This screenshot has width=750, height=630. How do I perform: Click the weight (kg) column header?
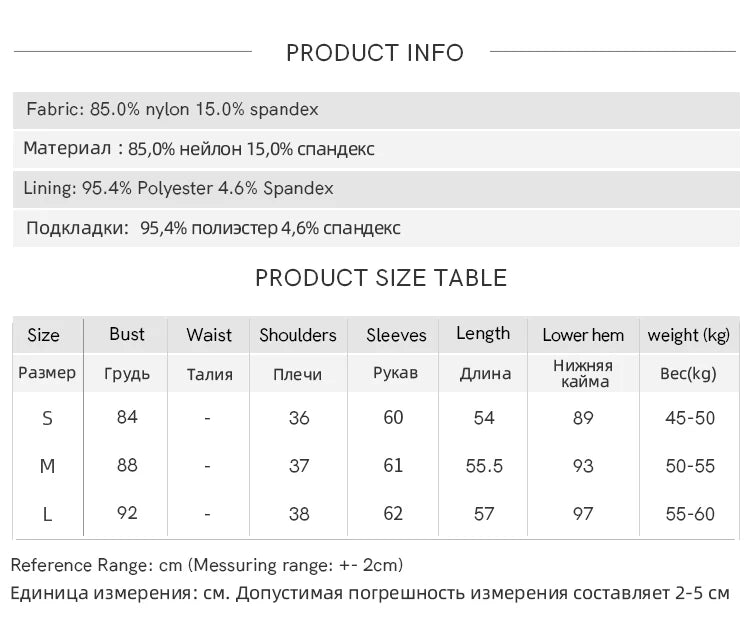[688, 335]
